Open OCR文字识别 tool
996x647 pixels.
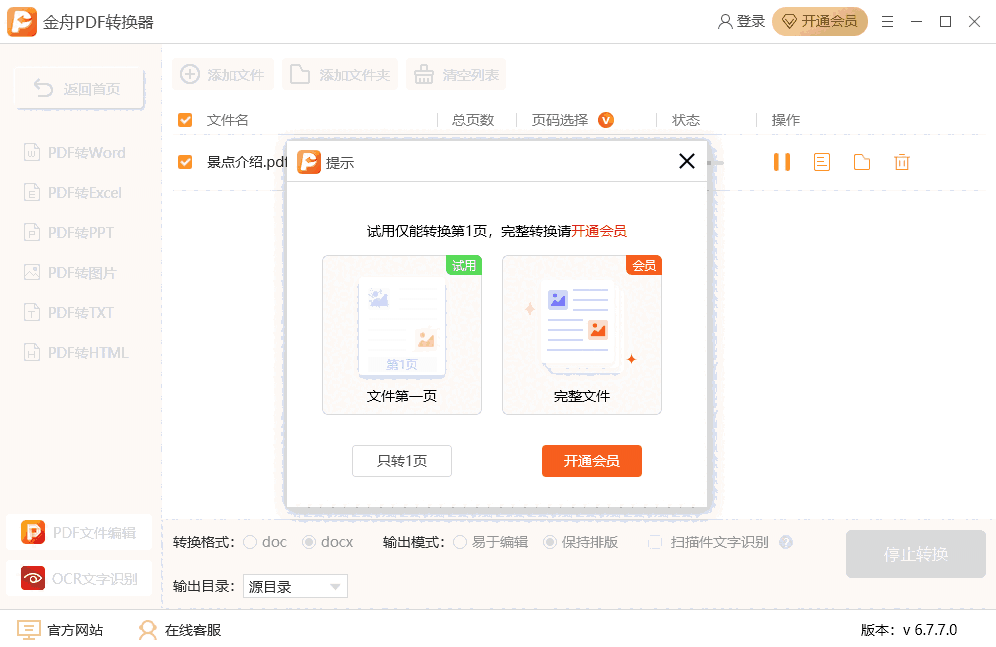79,578
